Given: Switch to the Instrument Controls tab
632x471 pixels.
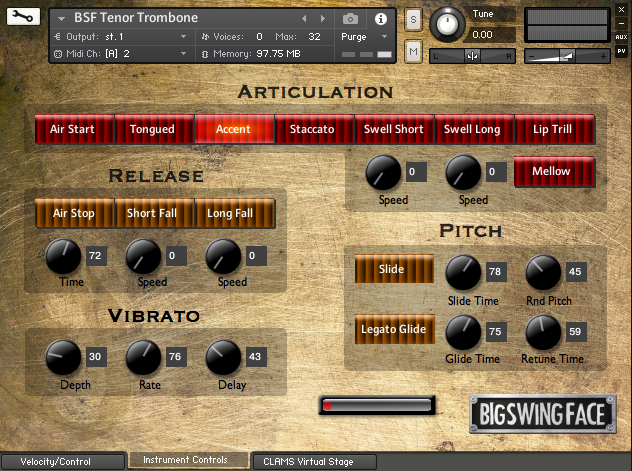Looking at the screenshot, I should 188,460.
